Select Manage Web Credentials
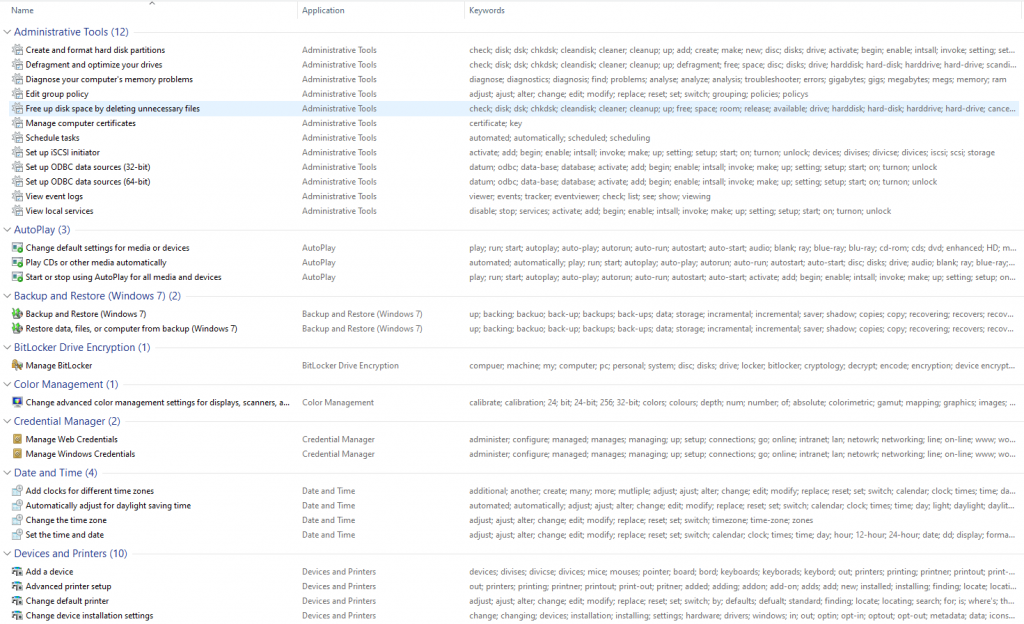Image resolution: width=1024 pixels, height=624 pixels. 72,439
